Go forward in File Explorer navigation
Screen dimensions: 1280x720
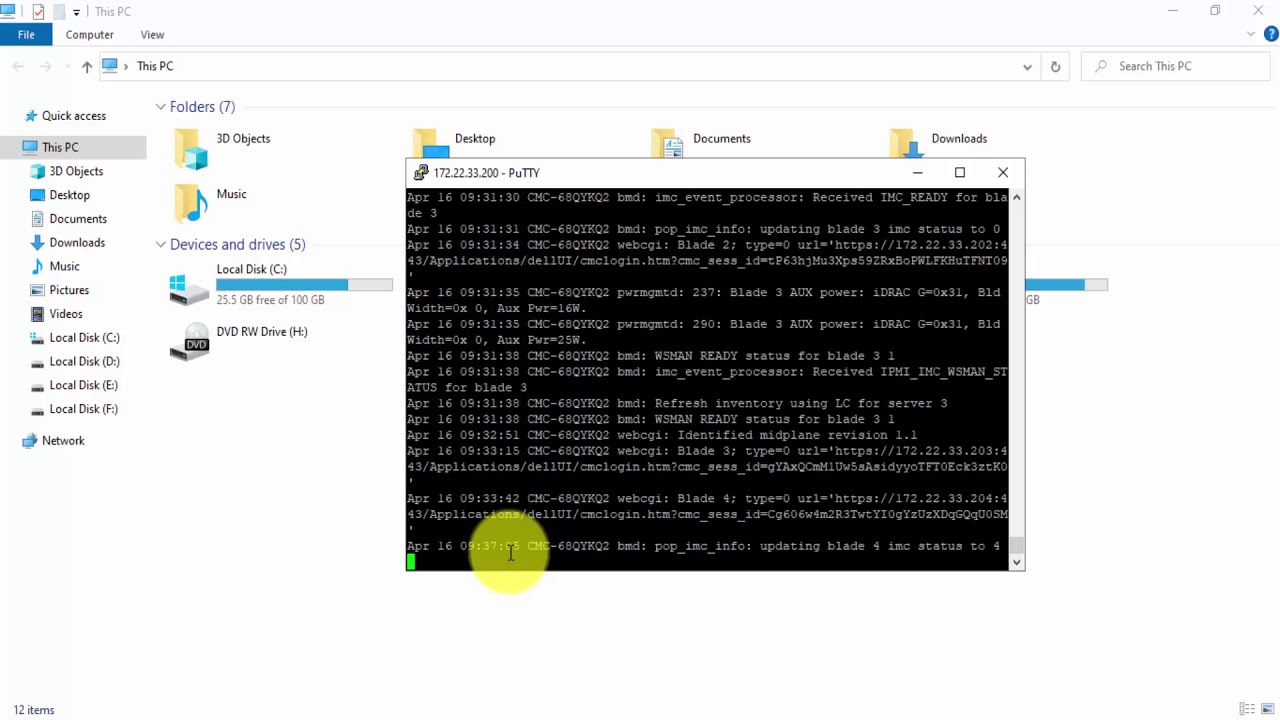[x=45, y=66]
